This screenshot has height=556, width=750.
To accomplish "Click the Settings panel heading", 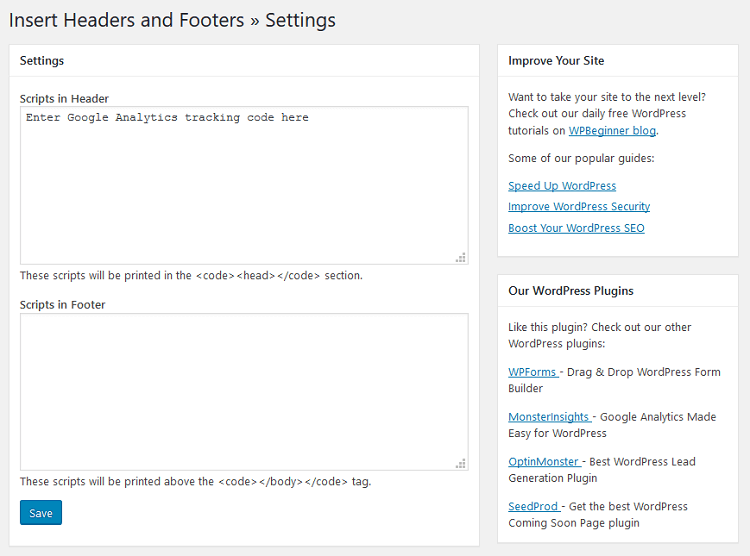I will (x=42, y=61).
